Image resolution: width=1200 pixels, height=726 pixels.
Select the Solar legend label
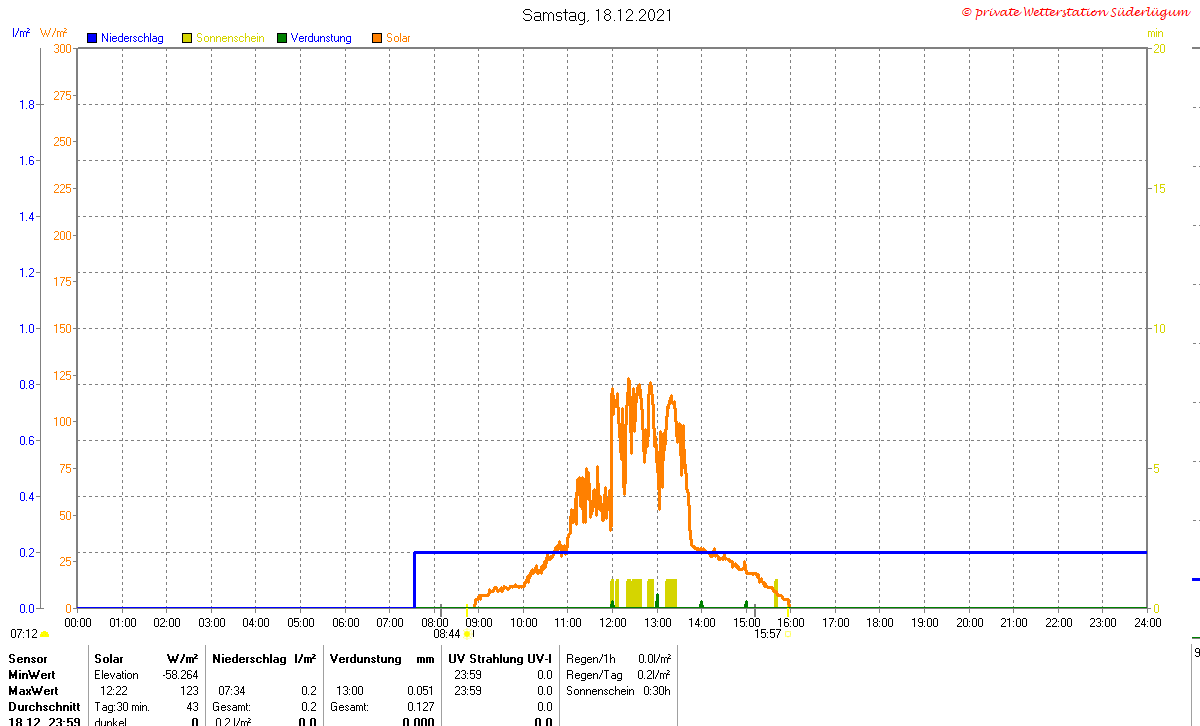click(398, 38)
